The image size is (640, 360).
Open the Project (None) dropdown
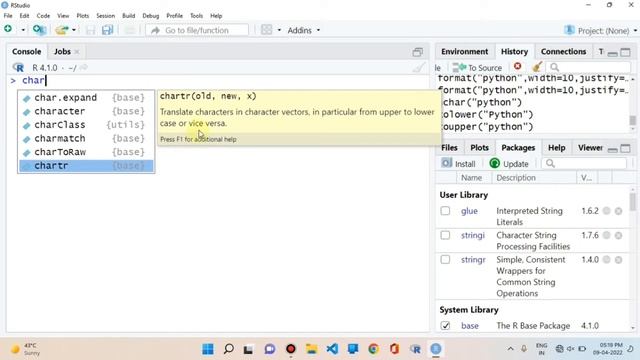(607, 31)
